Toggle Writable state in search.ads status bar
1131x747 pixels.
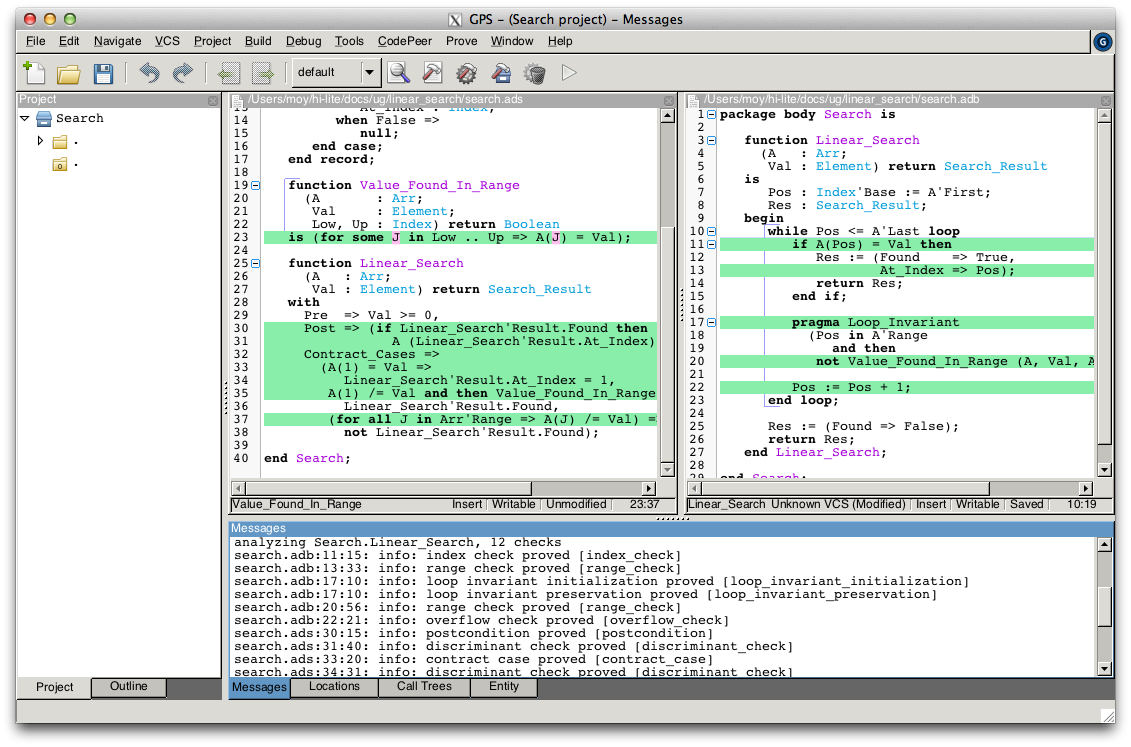[514, 504]
